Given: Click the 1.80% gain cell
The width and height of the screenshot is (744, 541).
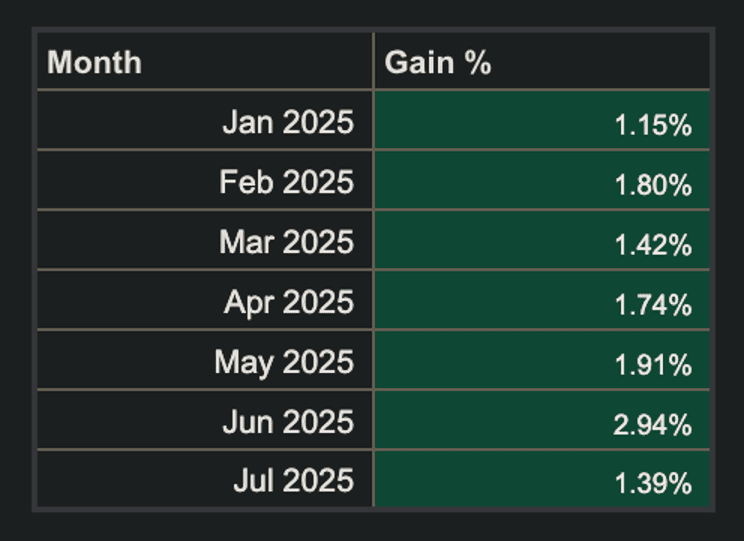Looking at the screenshot, I should click(x=653, y=185).
